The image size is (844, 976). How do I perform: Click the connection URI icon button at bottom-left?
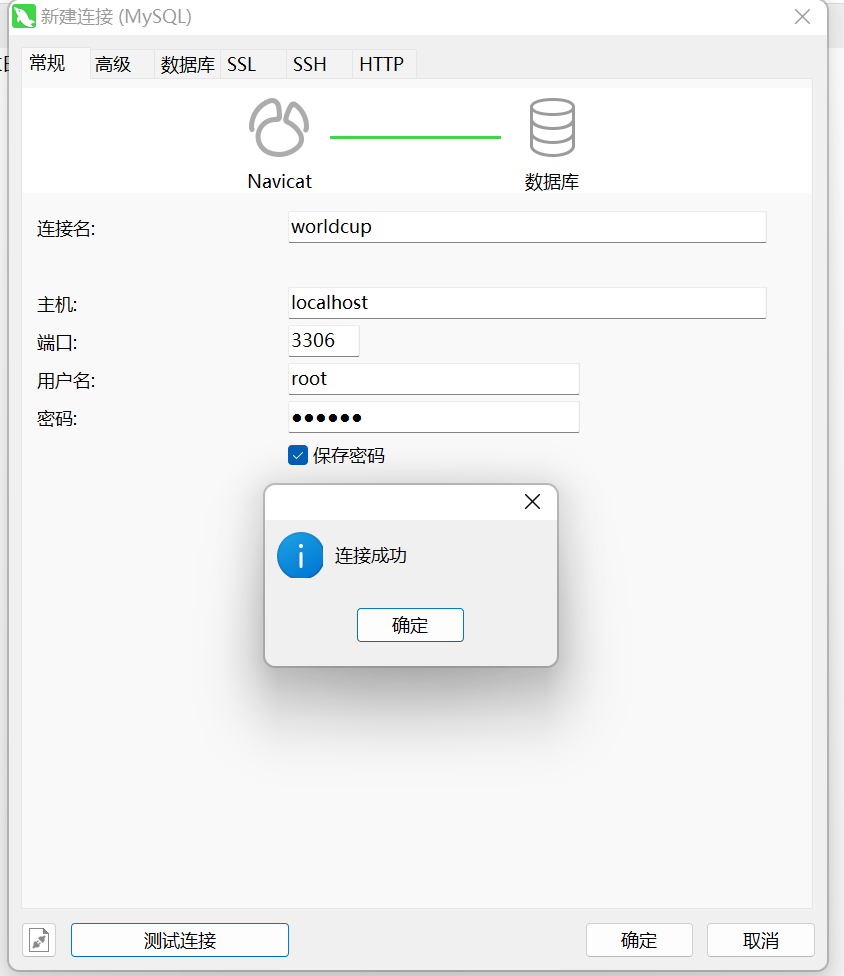39,940
